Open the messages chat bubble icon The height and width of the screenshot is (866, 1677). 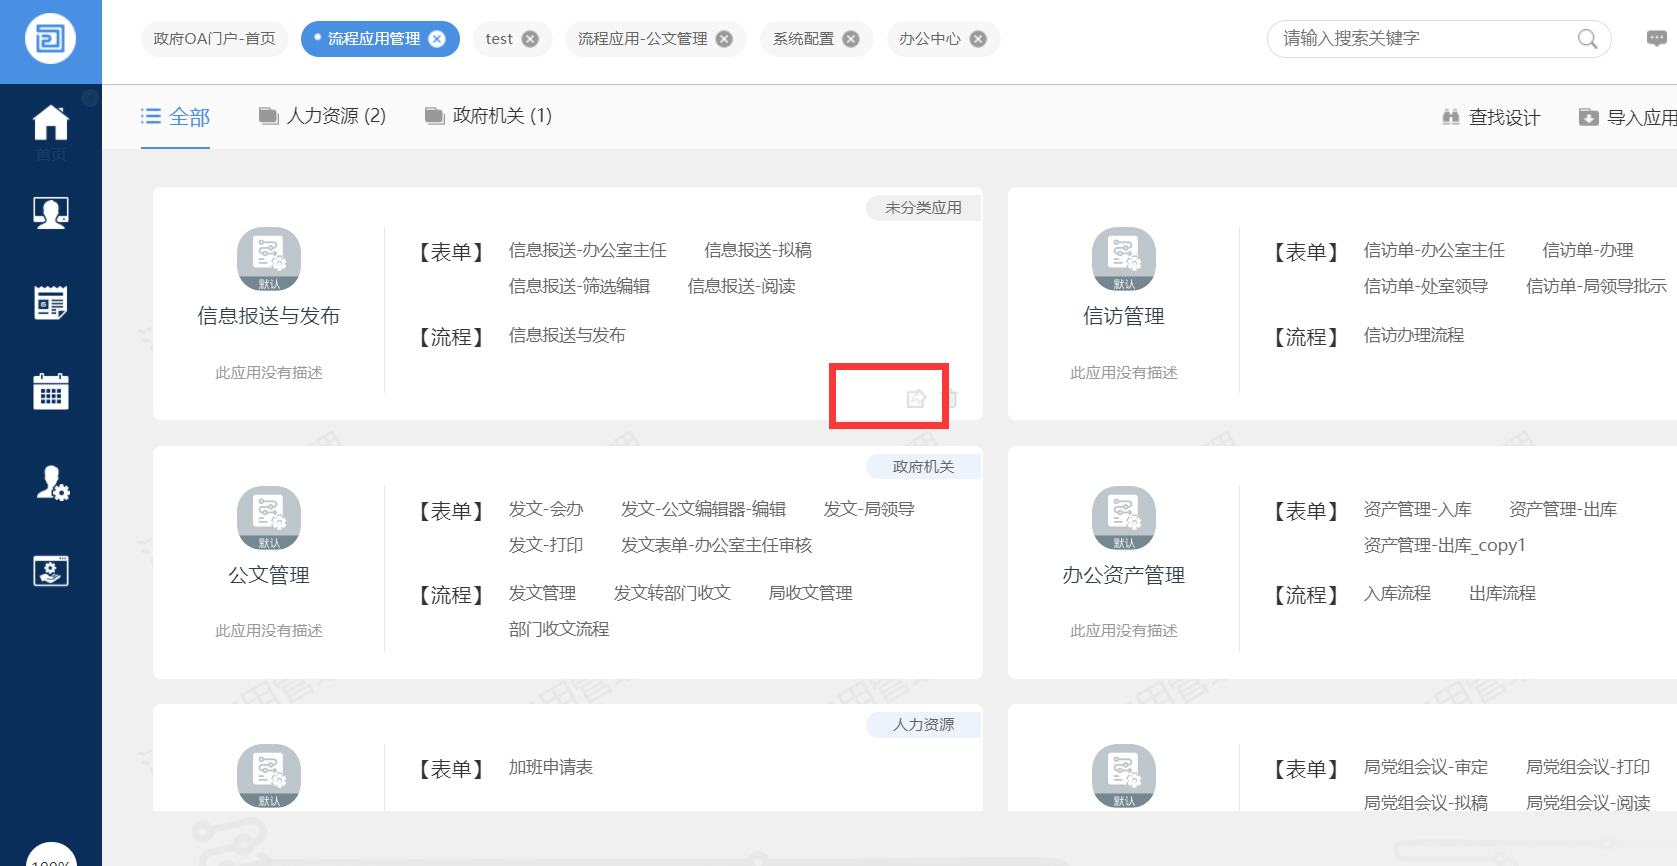coord(1656,39)
